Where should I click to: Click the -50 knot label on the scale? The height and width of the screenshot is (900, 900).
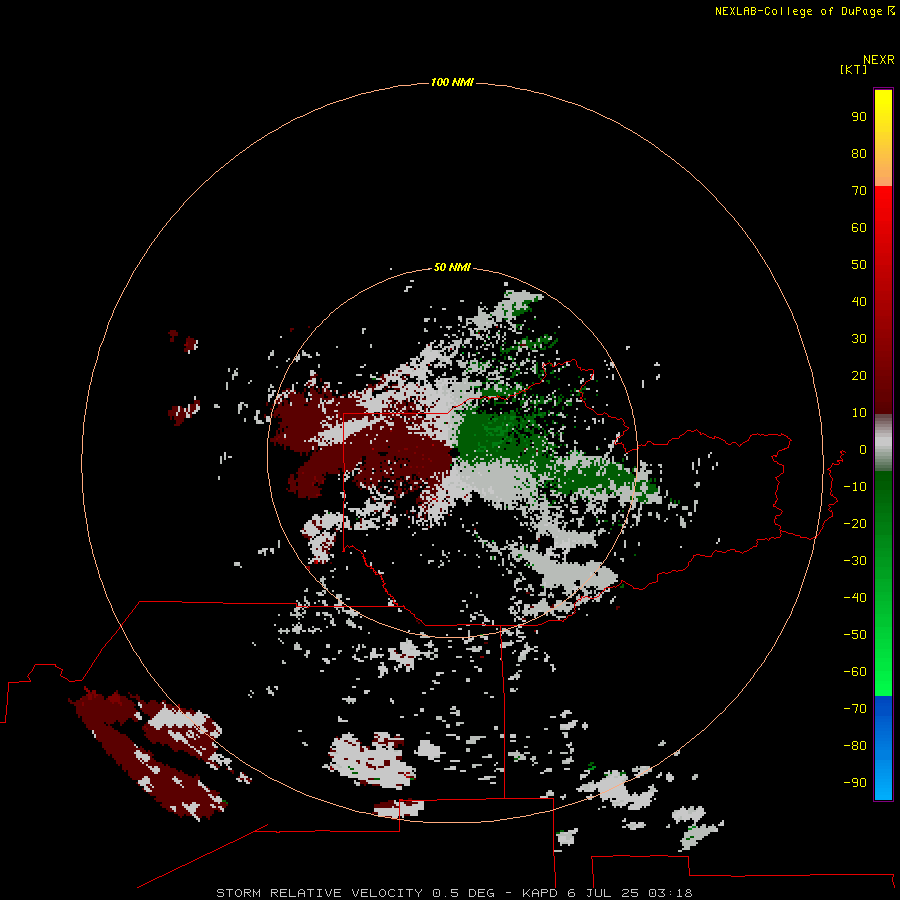(855, 634)
